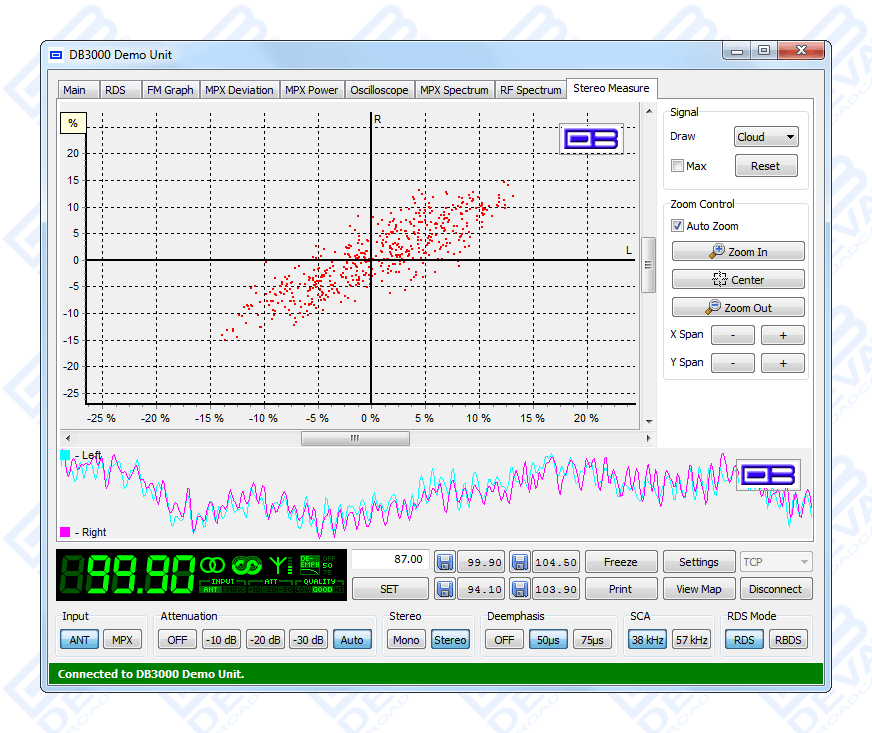Screen dimensions: 872x733
Task: Disable the Auto Zoom checkbox
Action: 678,226
